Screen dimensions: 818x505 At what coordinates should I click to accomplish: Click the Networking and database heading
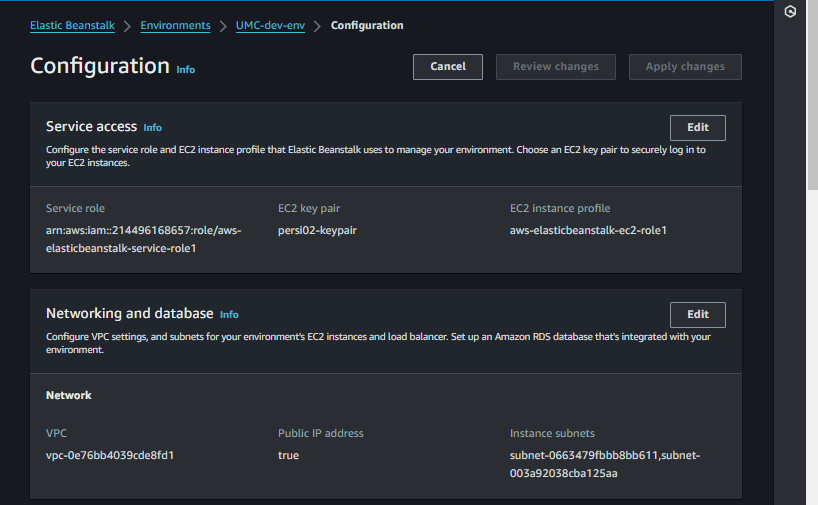click(x=129, y=313)
